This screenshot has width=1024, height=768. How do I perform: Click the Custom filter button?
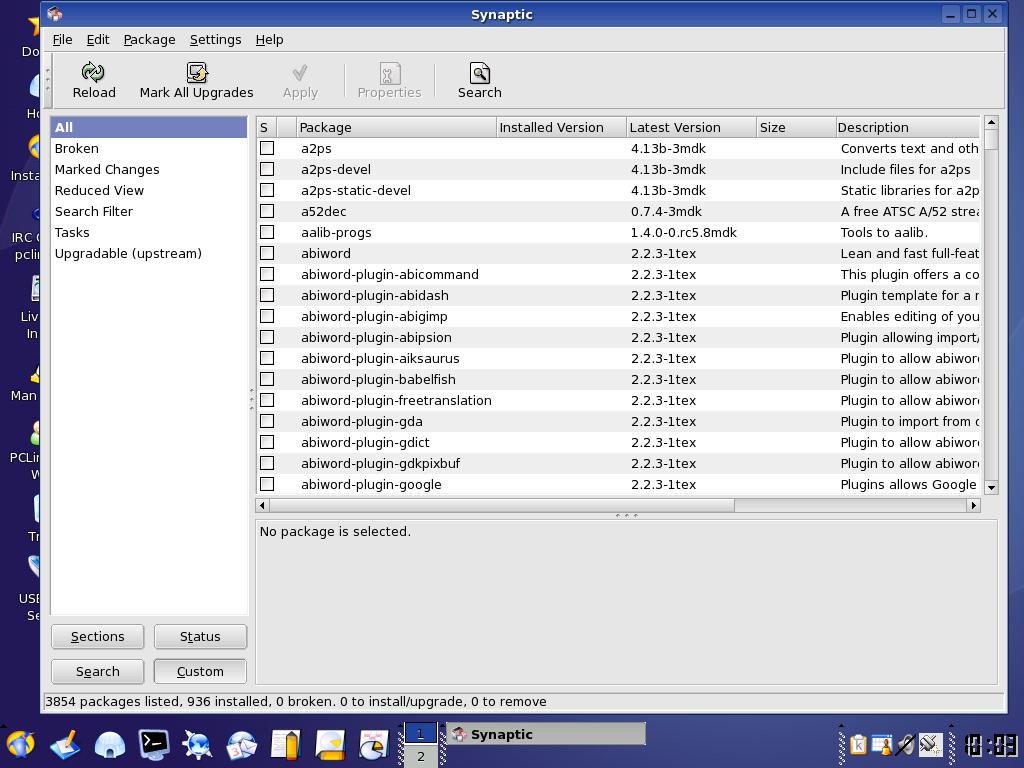pyautogui.click(x=200, y=671)
